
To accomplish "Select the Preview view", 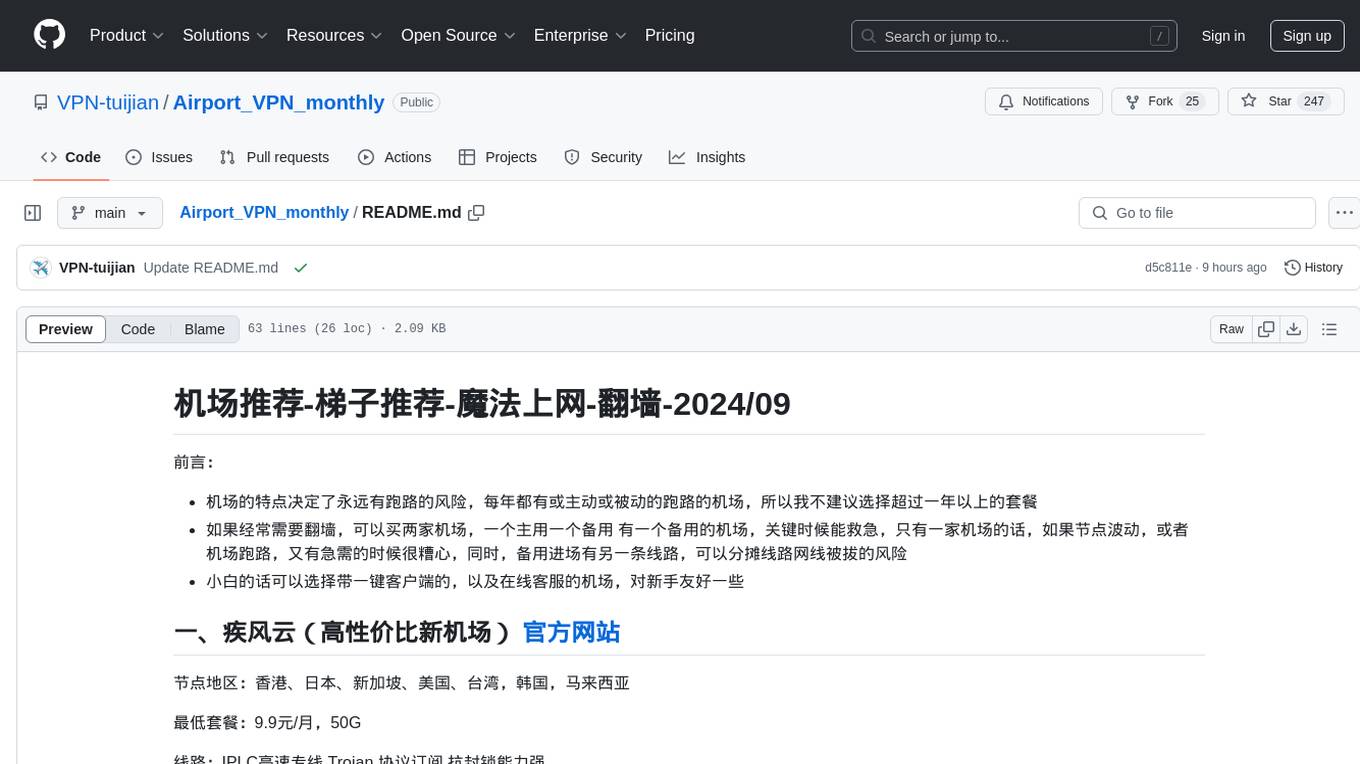I will [66, 329].
